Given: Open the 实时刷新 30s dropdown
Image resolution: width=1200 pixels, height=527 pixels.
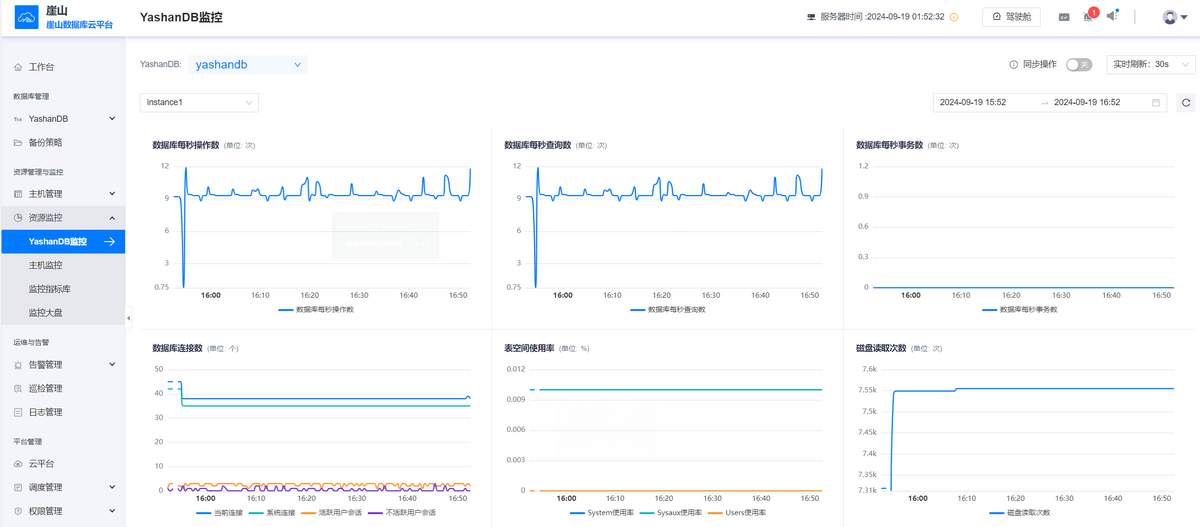Looking at the screenshot, I should (1151, 64).
